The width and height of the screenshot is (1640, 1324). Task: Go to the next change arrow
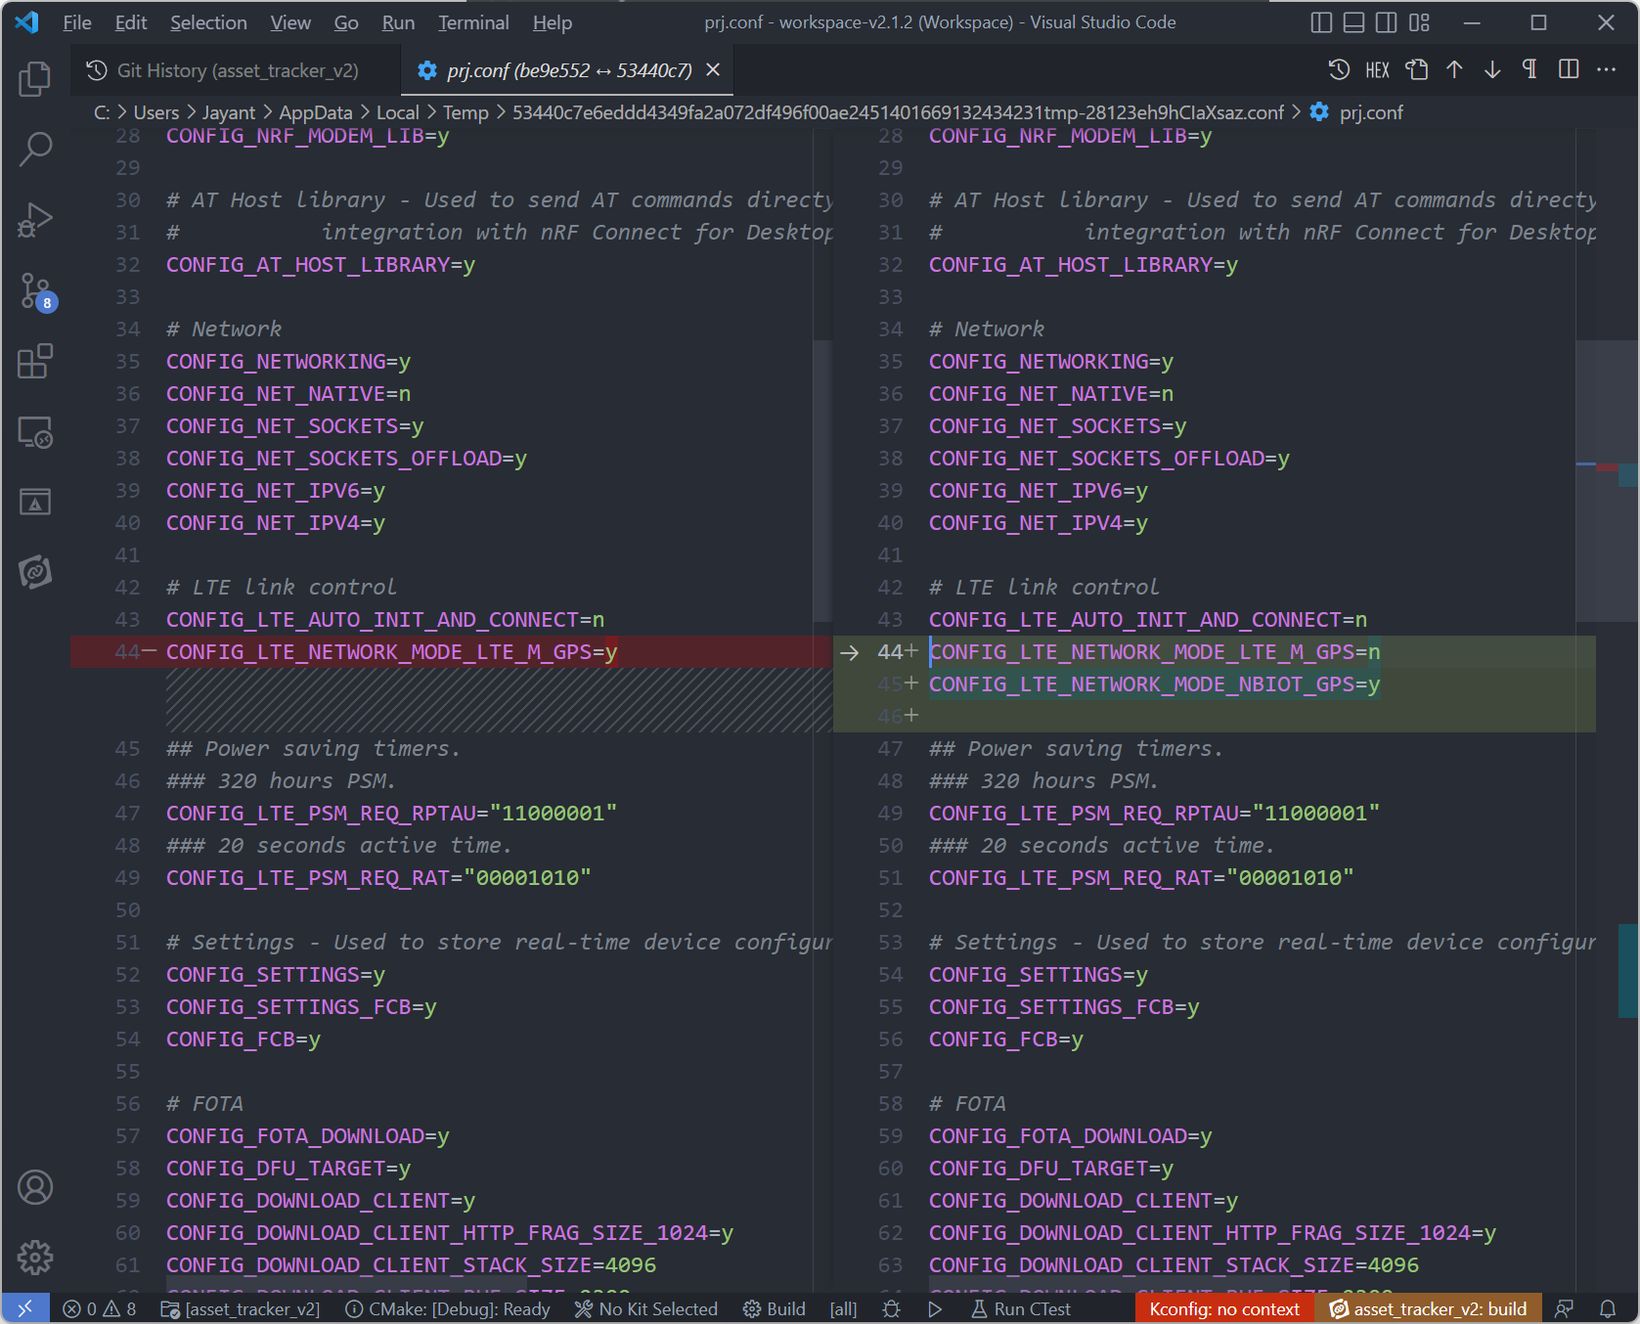pos(1492,70)
